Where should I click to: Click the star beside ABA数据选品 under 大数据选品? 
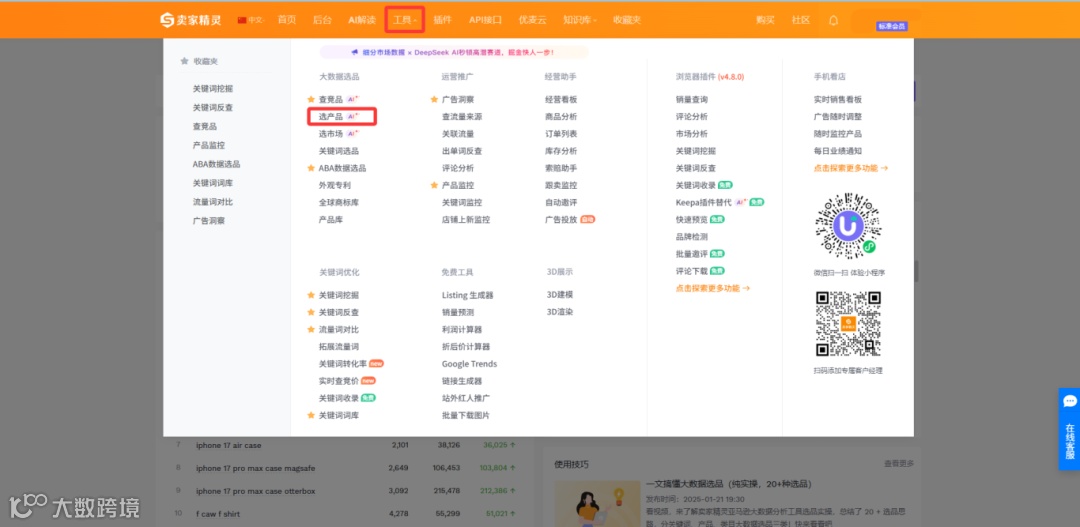311,168
